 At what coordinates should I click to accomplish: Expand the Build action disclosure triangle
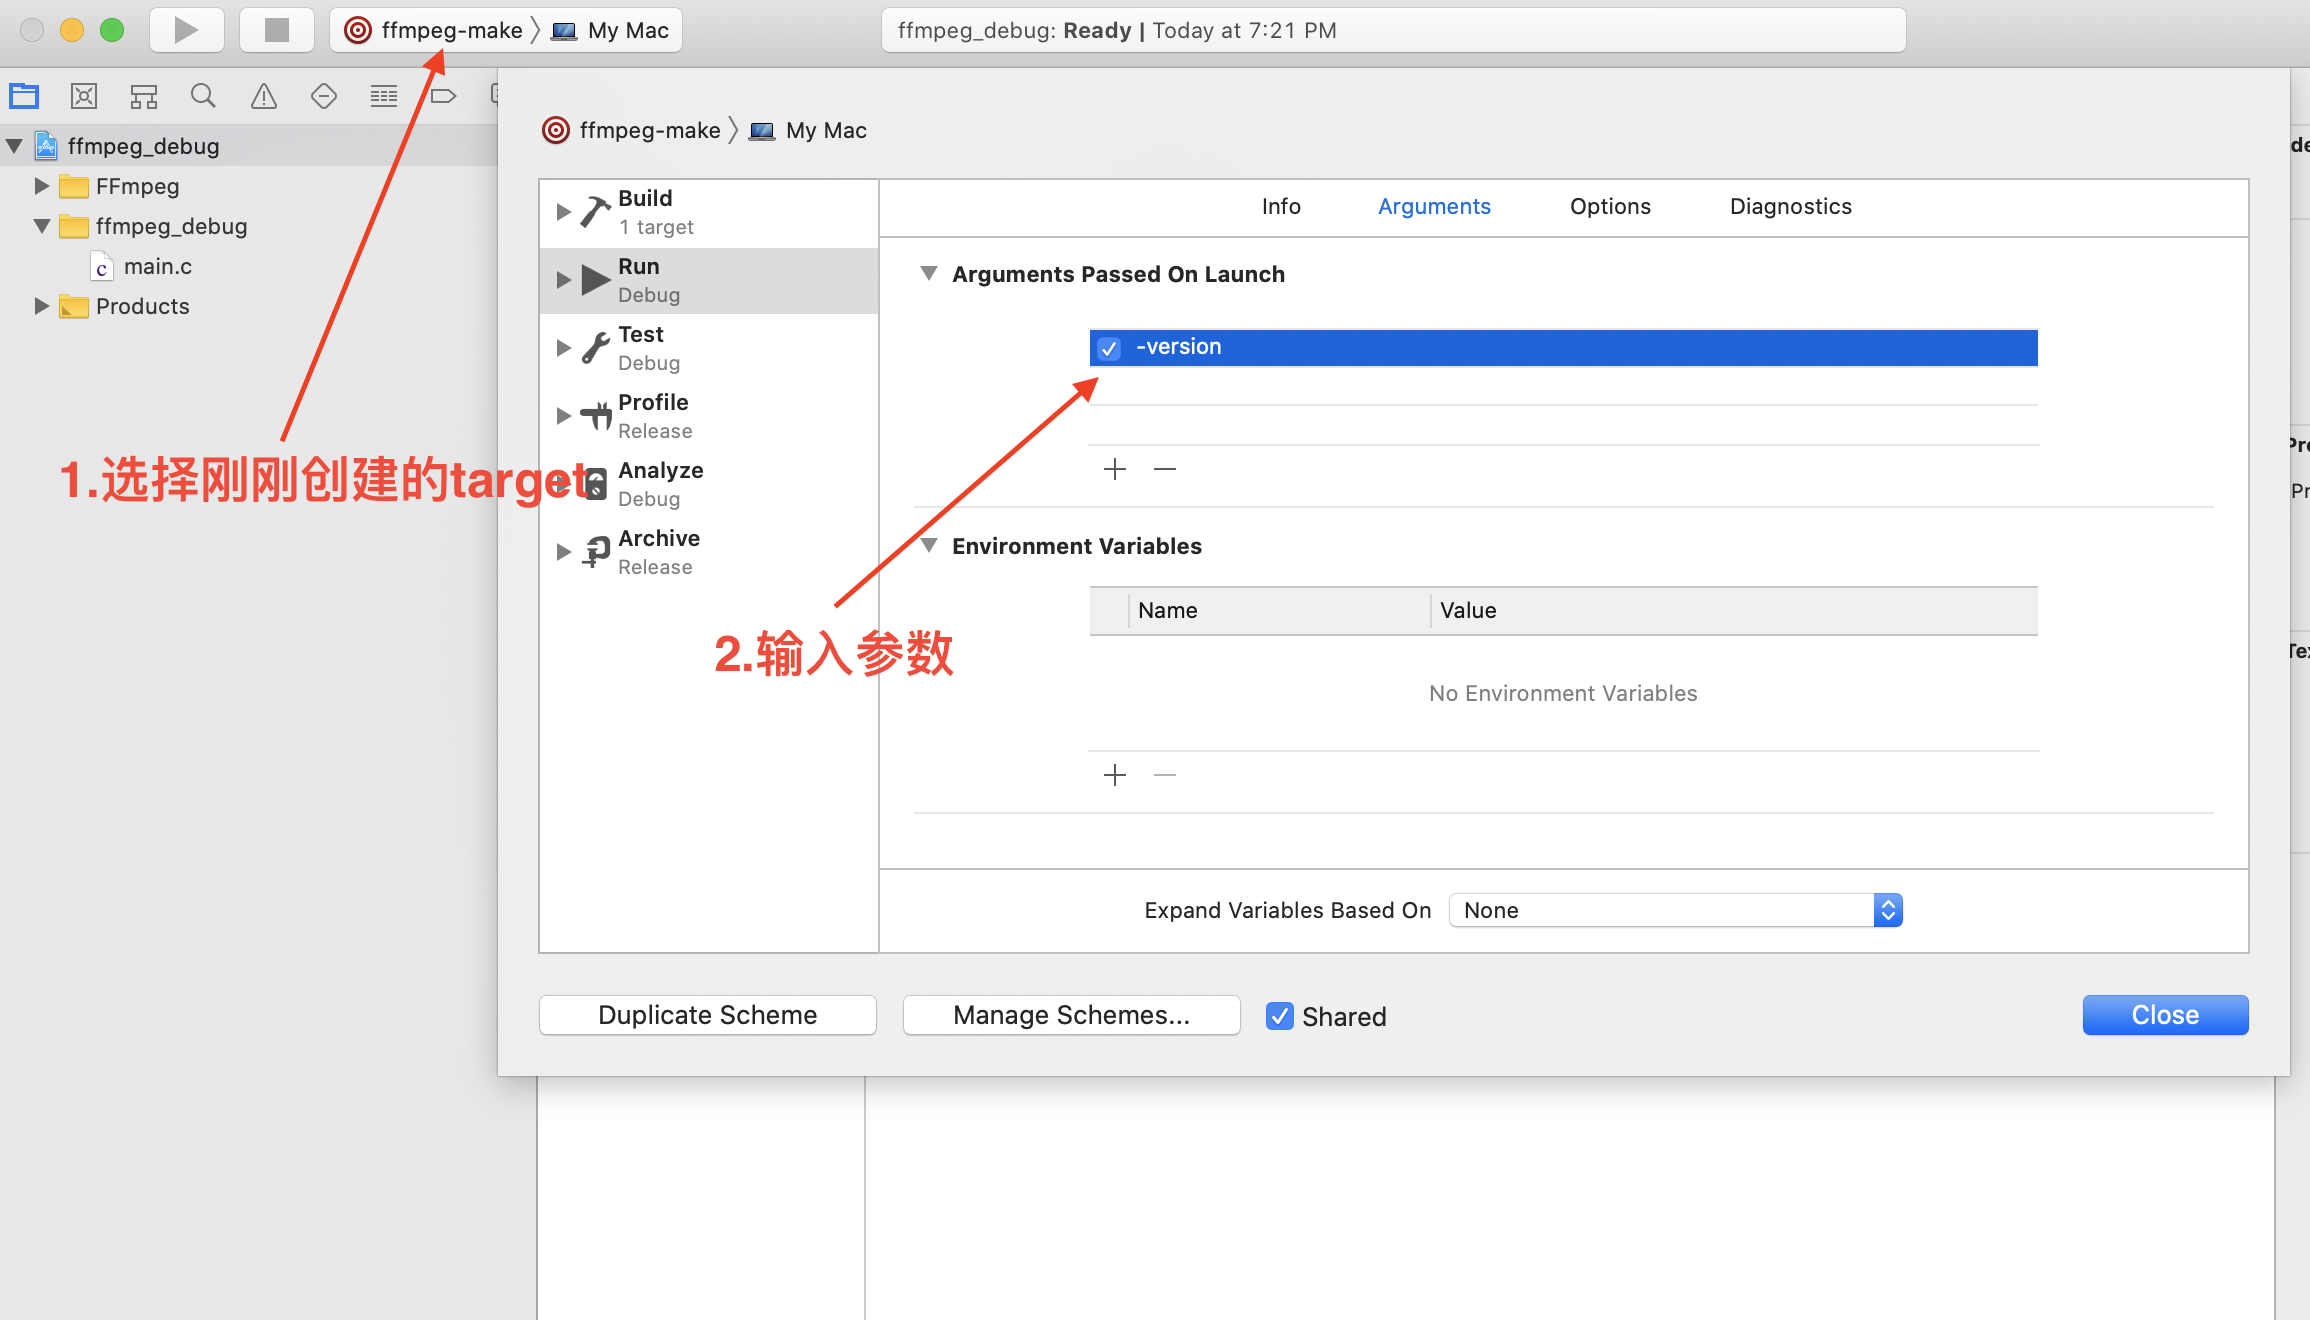[563, 212]
